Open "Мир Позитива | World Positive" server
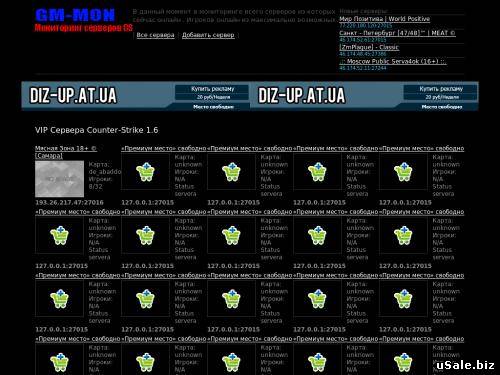Image resolution: width=500 pixels, height=375 pixels. point(384,19)
